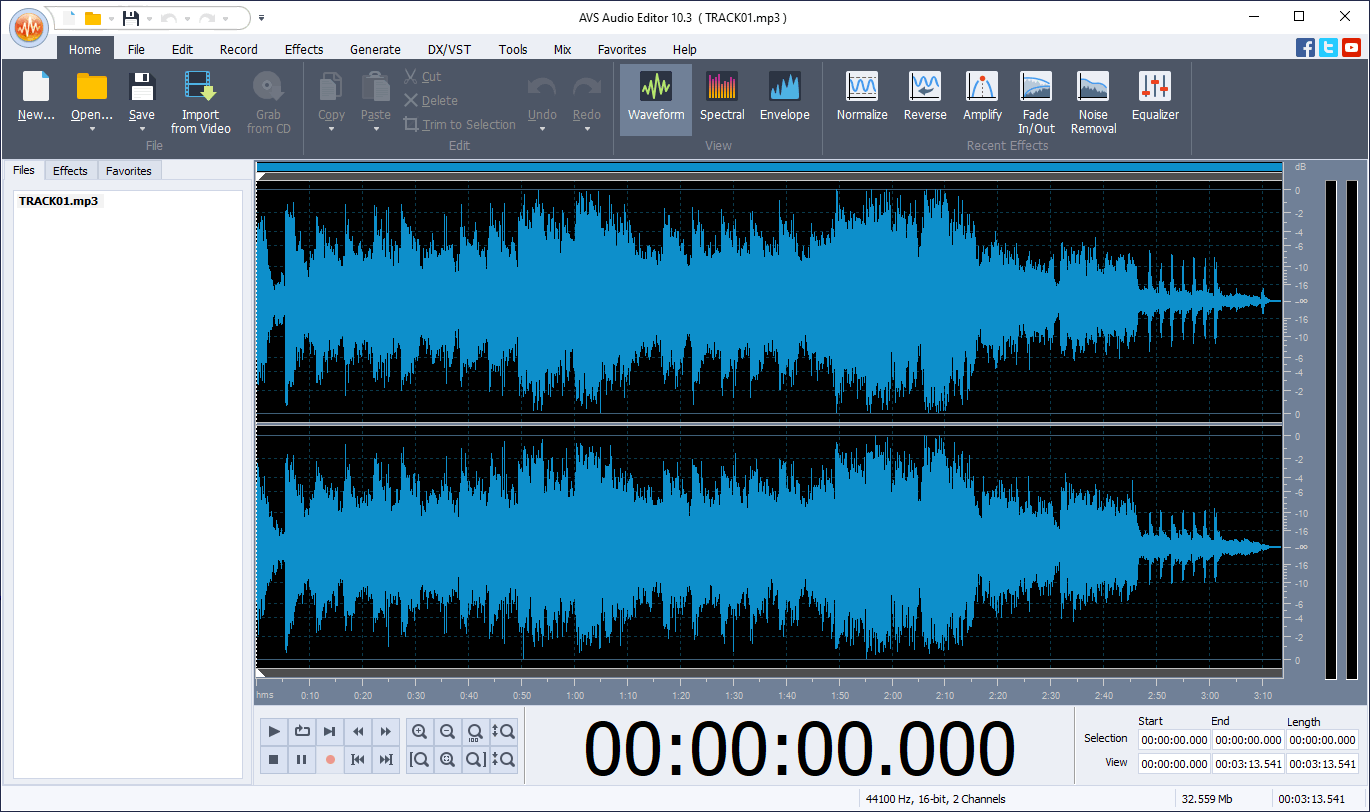The width and height of the screenshot is (1370, 812).
Task: Switch to Spectral view
Action: click(722, 99)
